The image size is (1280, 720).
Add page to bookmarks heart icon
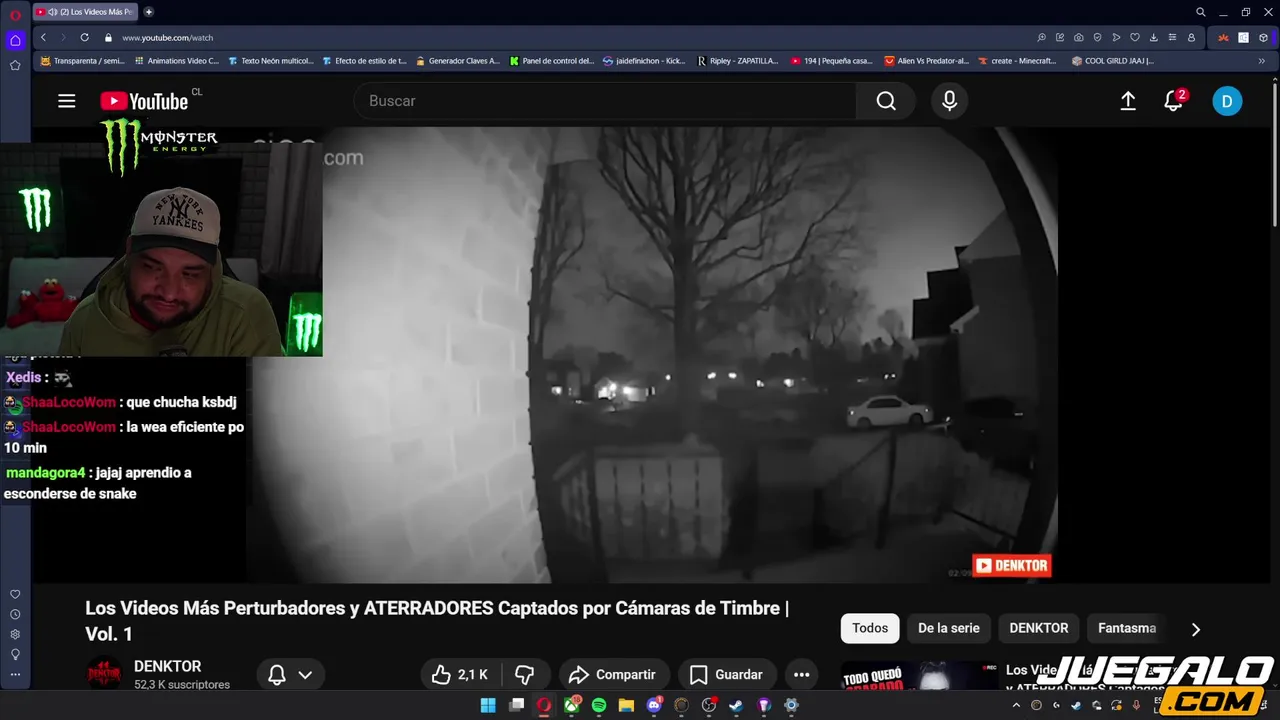point(1135,37)
